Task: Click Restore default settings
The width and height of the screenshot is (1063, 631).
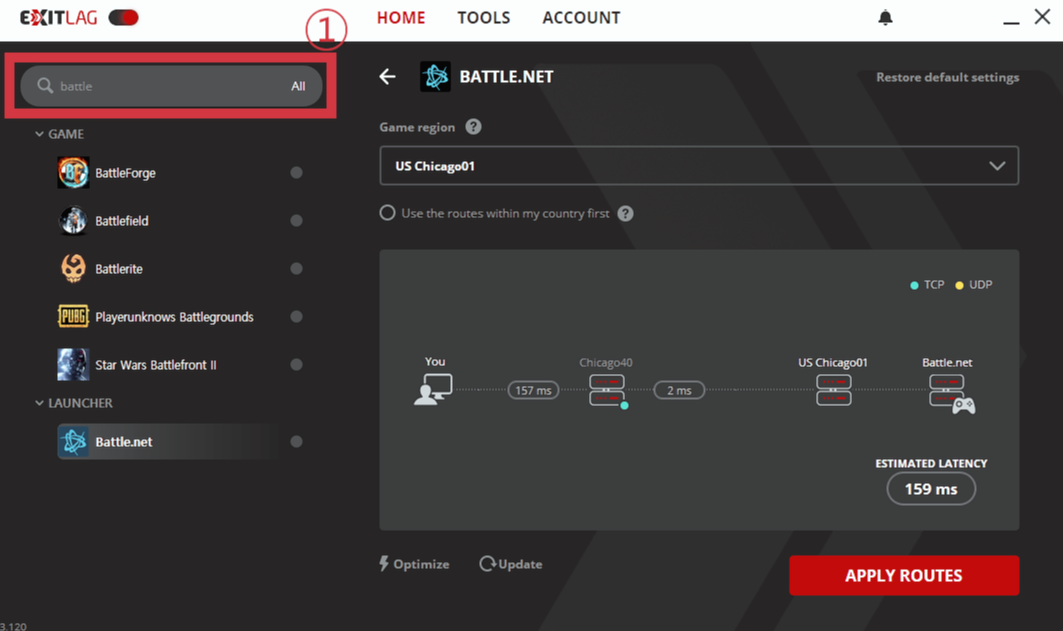Action: [x=947, y=77]
